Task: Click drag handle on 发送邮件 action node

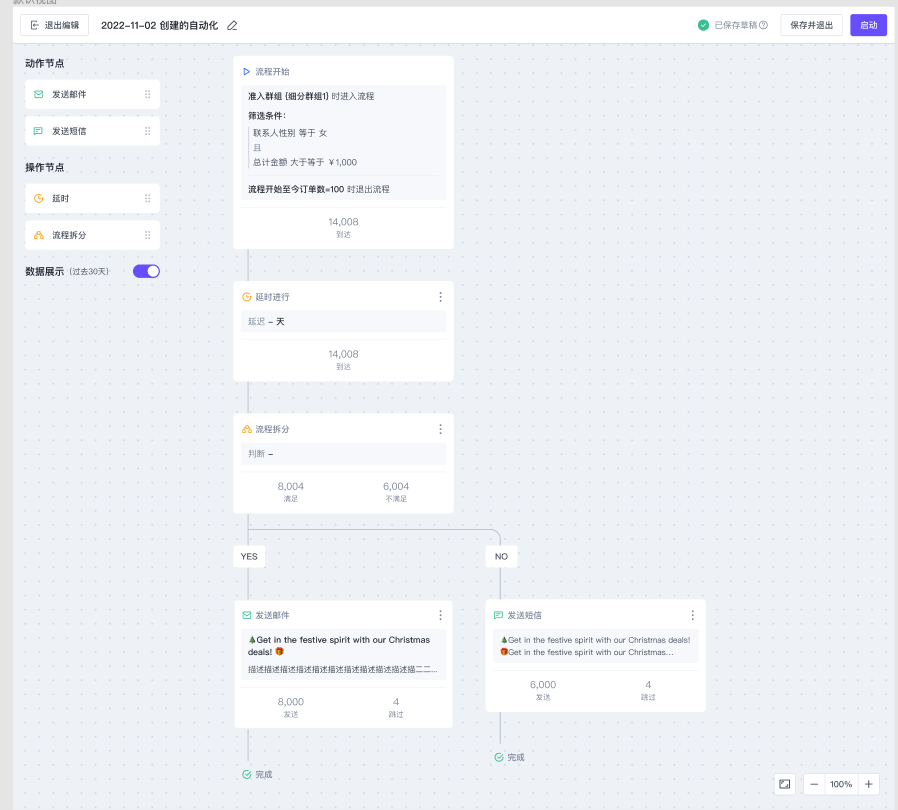Action: tap(148, 95)
